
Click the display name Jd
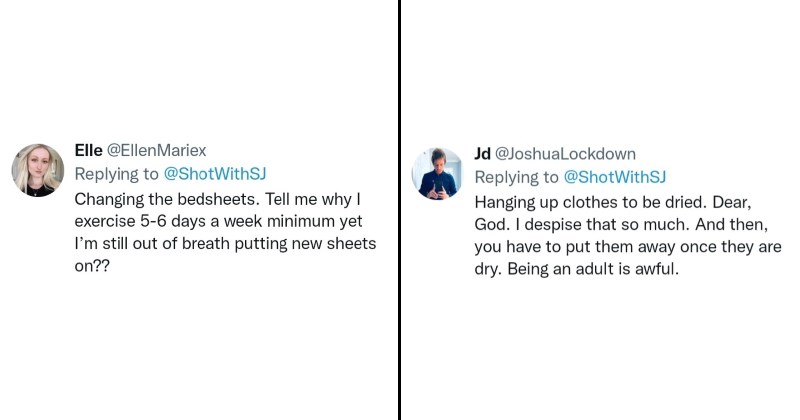(482, 154)
